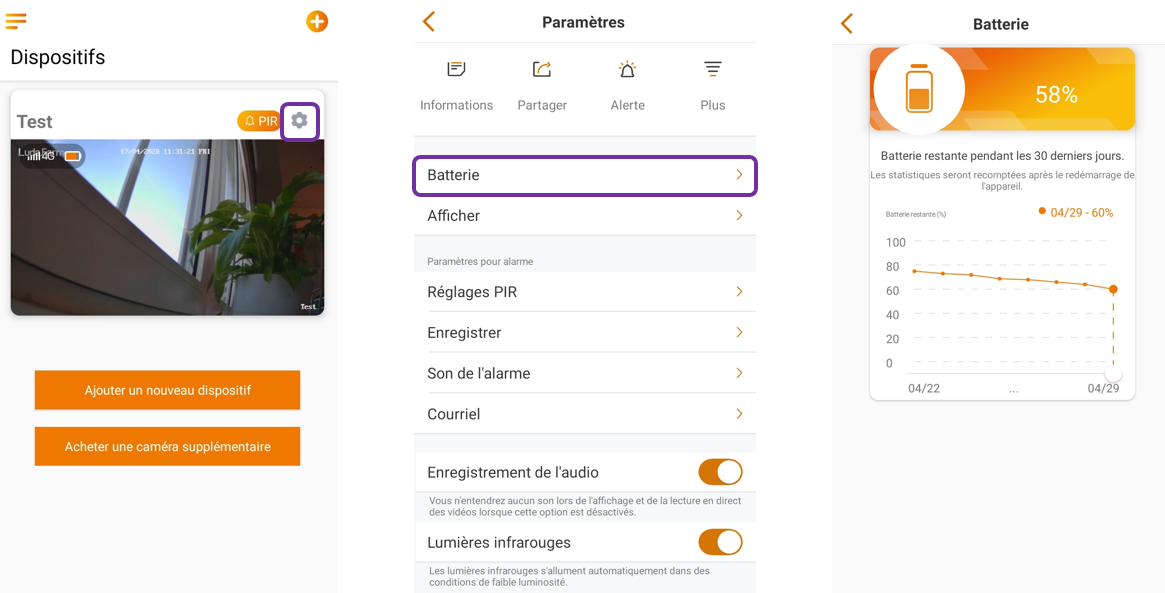Go back from the Paramètres screen
Viewport: 1165px width, 593px height.
(429, 22)
